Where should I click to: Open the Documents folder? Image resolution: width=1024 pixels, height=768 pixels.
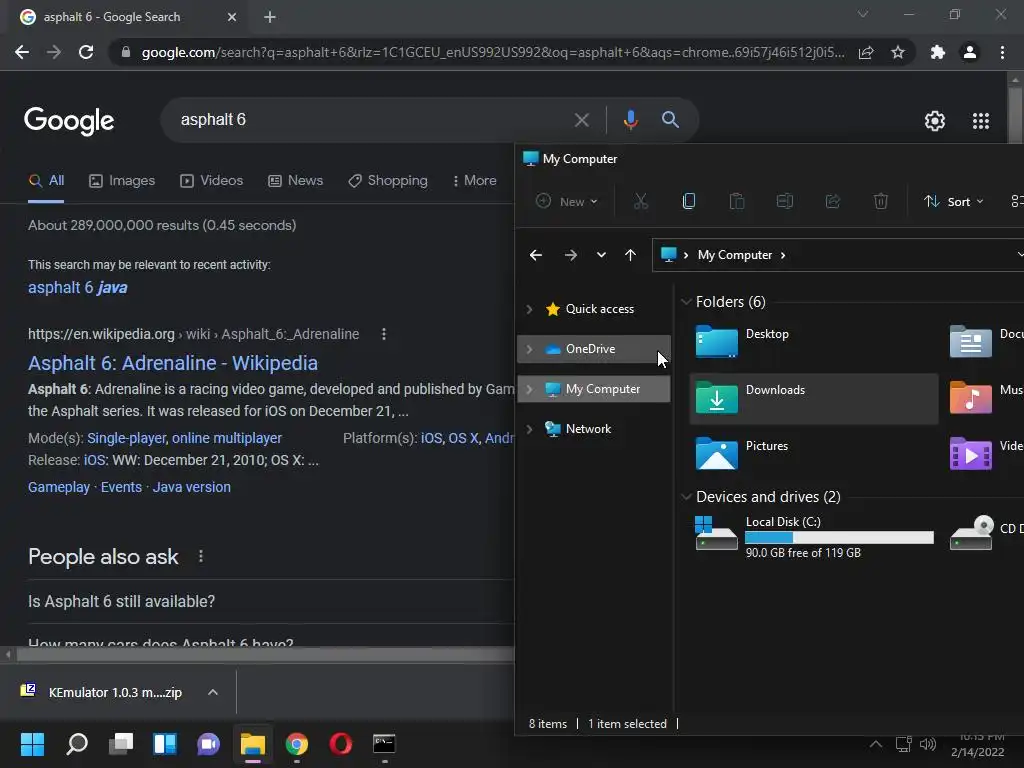coord(985,342)
